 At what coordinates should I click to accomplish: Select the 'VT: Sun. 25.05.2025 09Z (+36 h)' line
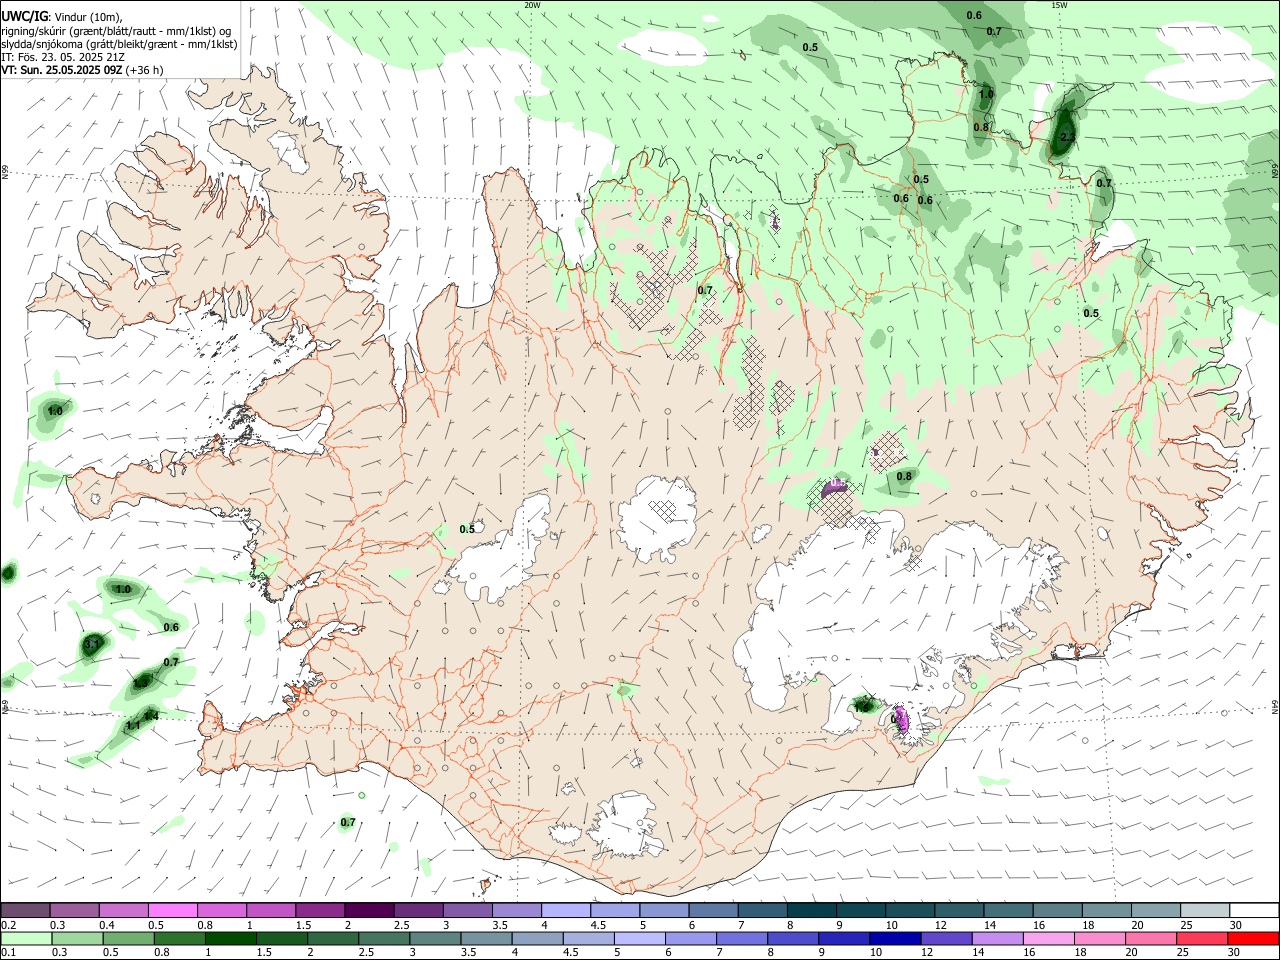click(82, 70)
